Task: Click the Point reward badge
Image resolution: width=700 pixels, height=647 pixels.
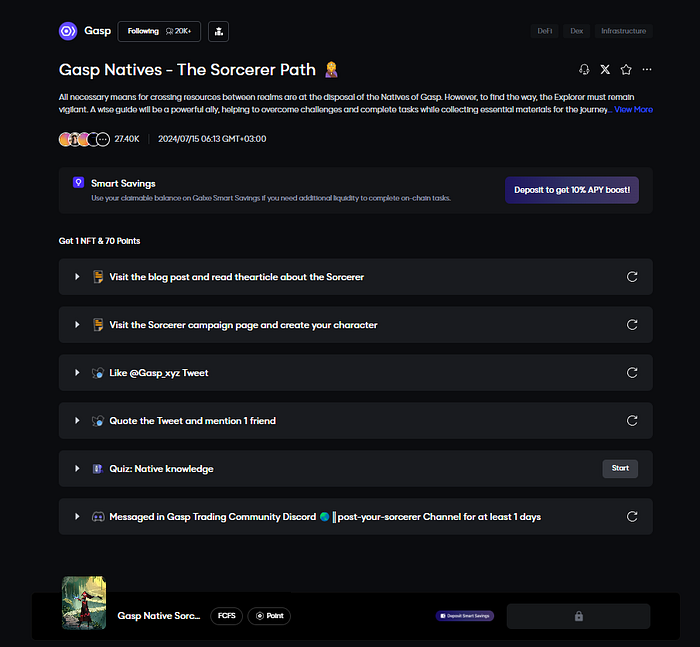Action: click(269, 616)
